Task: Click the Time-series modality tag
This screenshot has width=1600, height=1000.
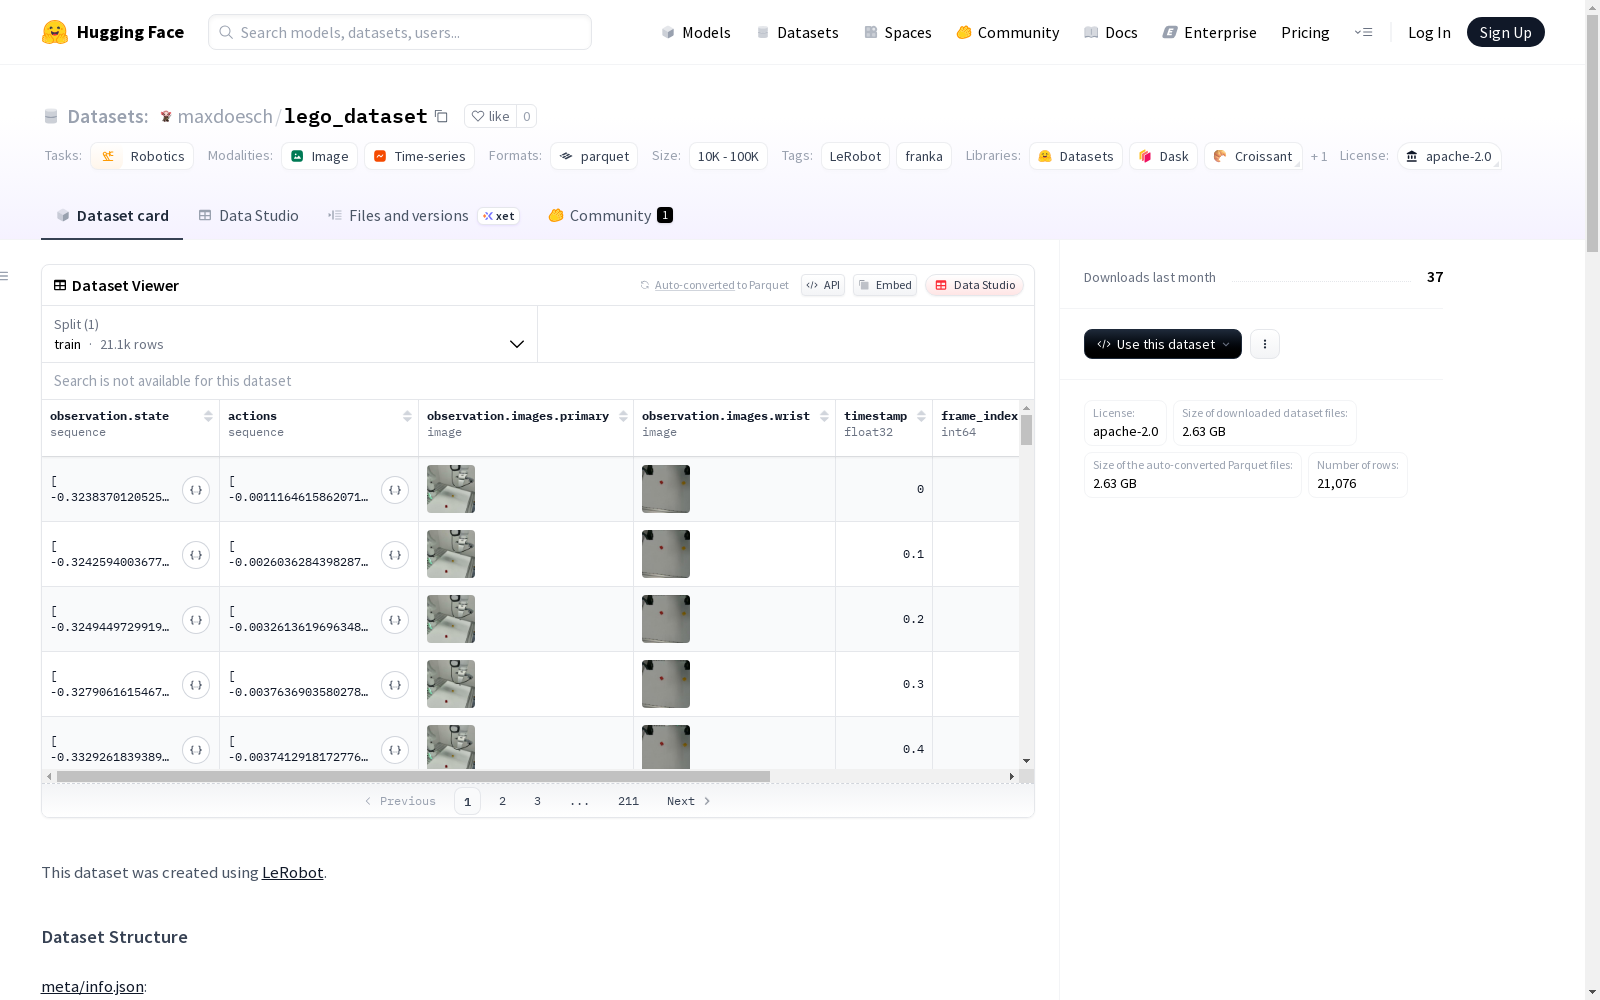Action: [x=420, y=156]
